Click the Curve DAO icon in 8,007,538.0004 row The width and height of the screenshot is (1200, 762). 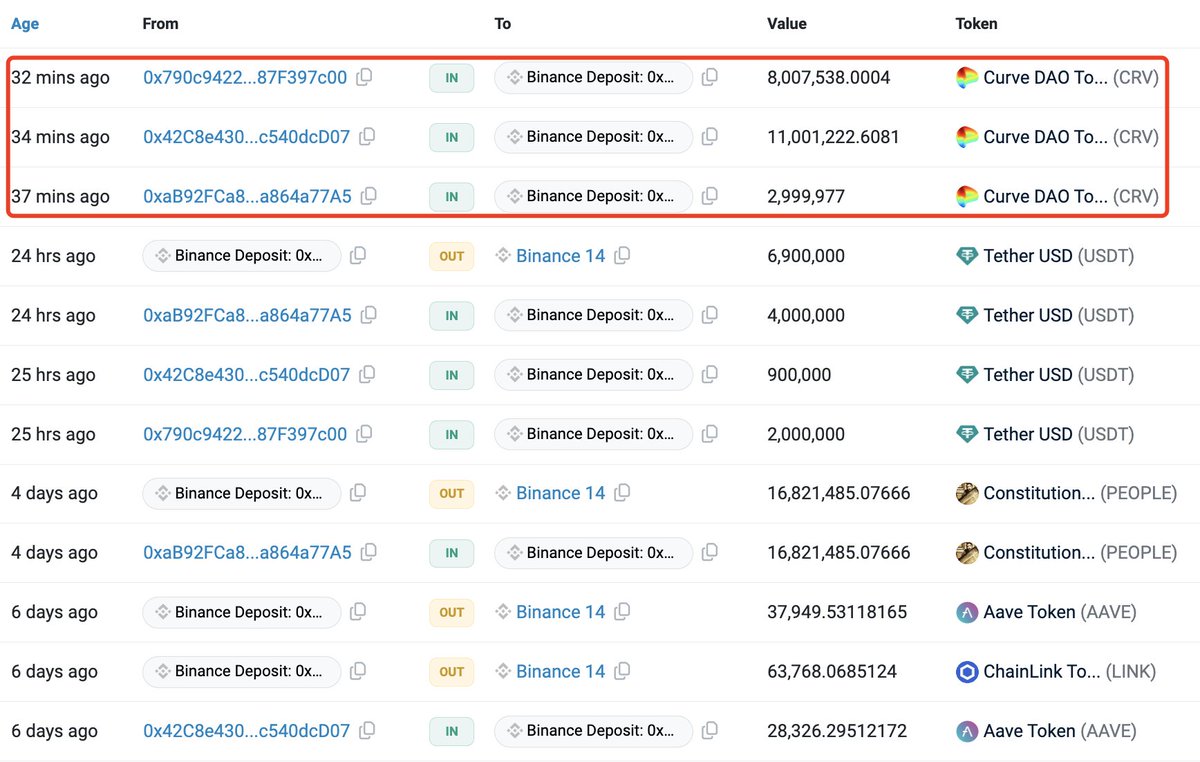pos(967,78)
